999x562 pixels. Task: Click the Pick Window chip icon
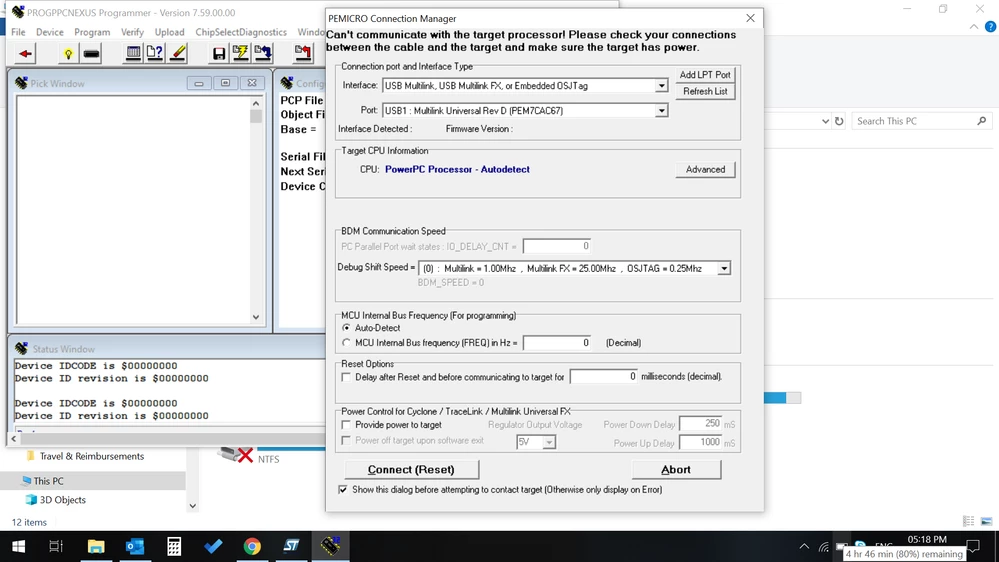click(21, 83)
